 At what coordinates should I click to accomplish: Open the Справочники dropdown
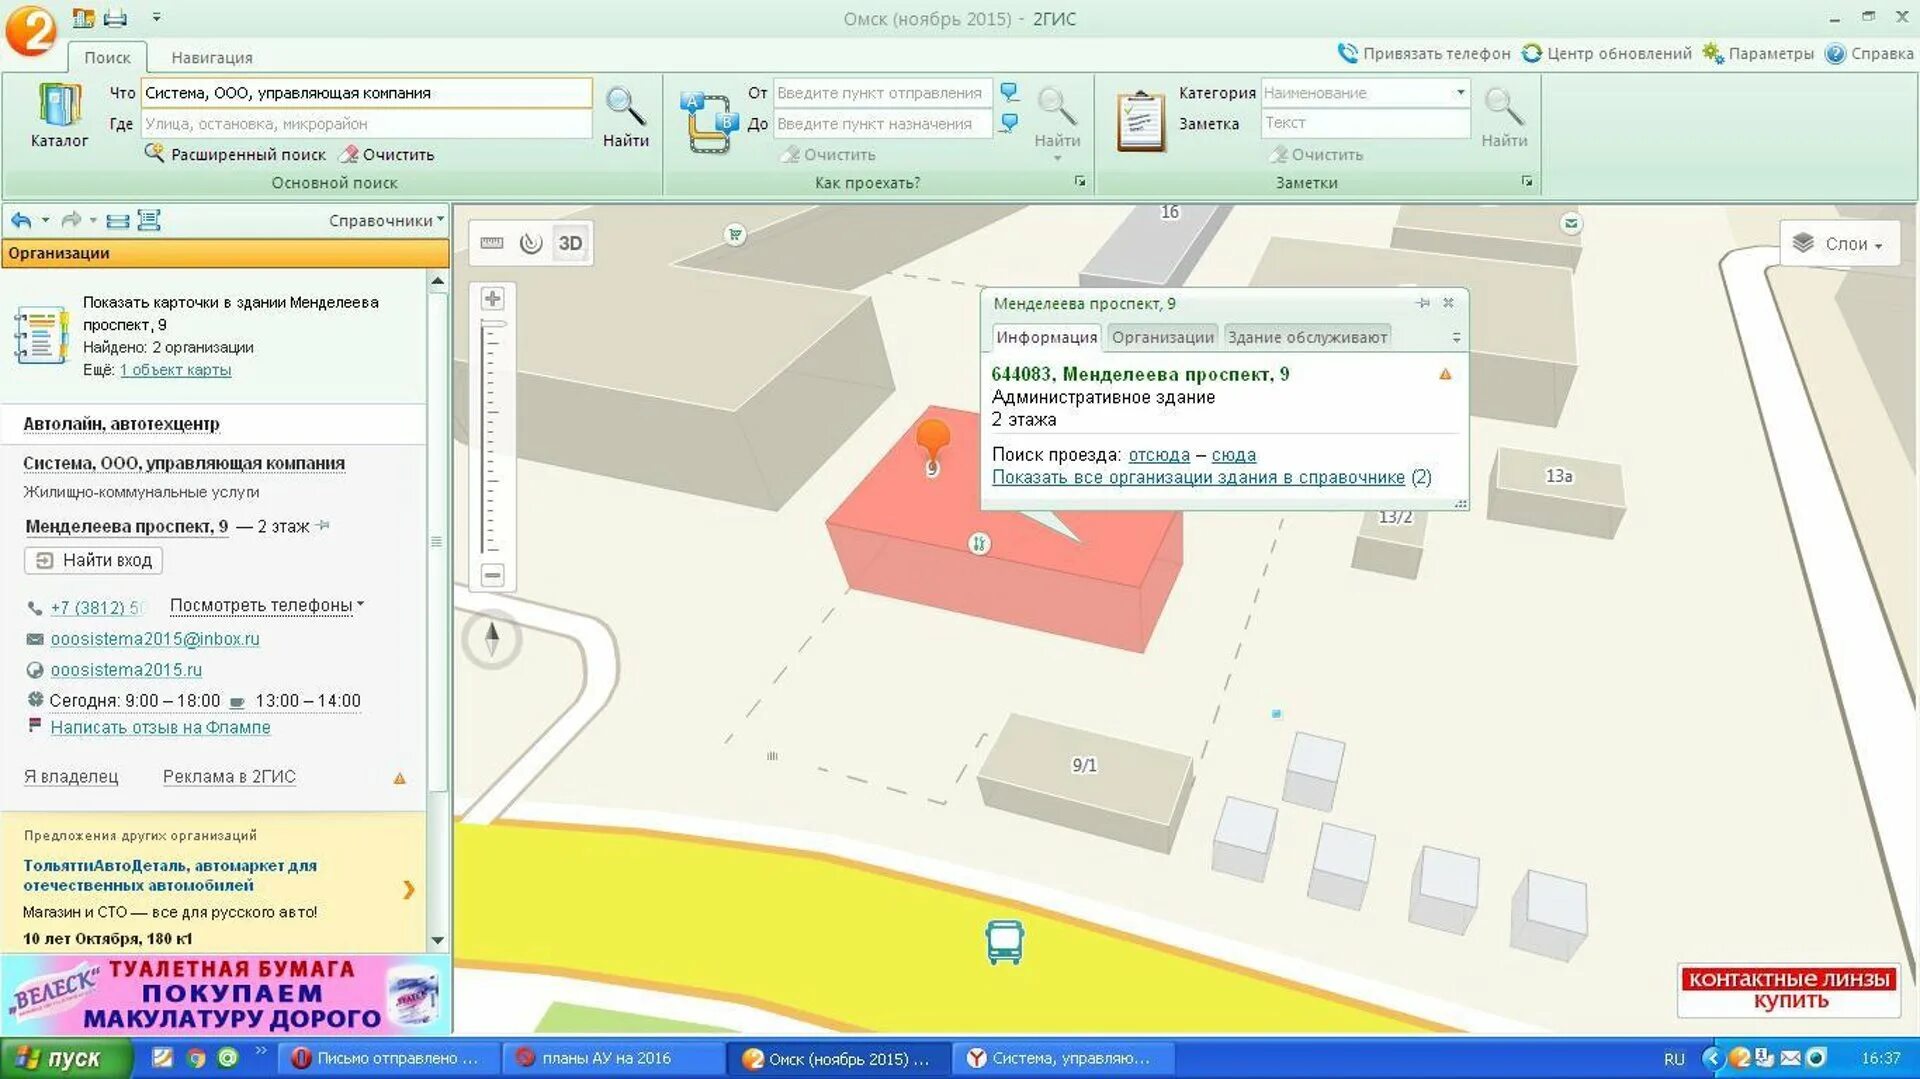click(x=386, y=220)
